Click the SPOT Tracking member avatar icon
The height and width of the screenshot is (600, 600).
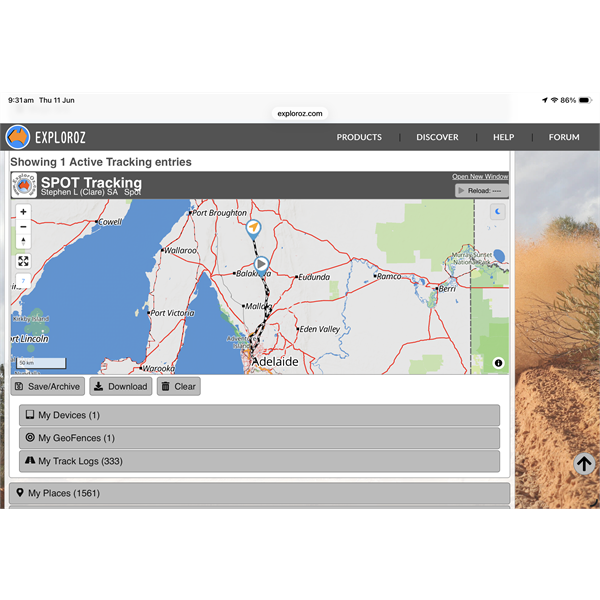24,185
